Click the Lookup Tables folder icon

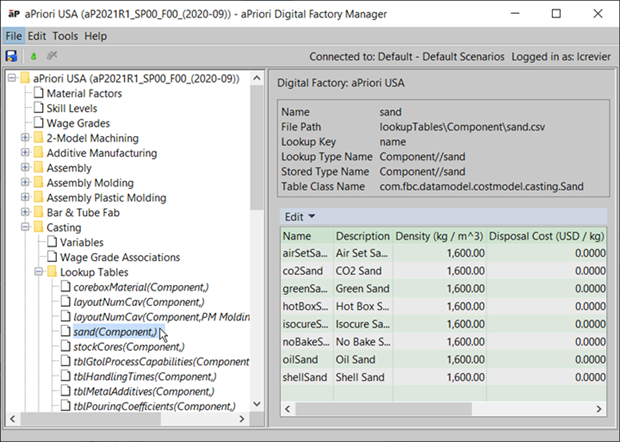point(52,272)
